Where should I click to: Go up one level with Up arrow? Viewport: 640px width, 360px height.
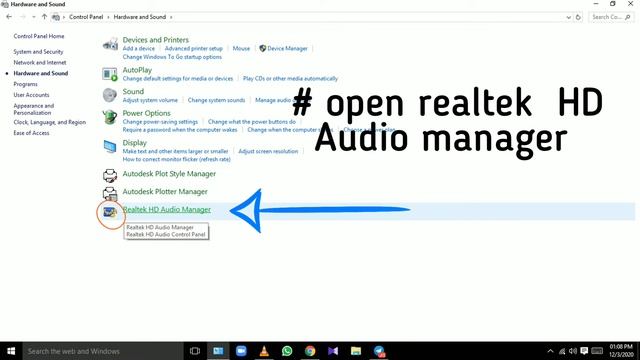[x=44, y=17]
